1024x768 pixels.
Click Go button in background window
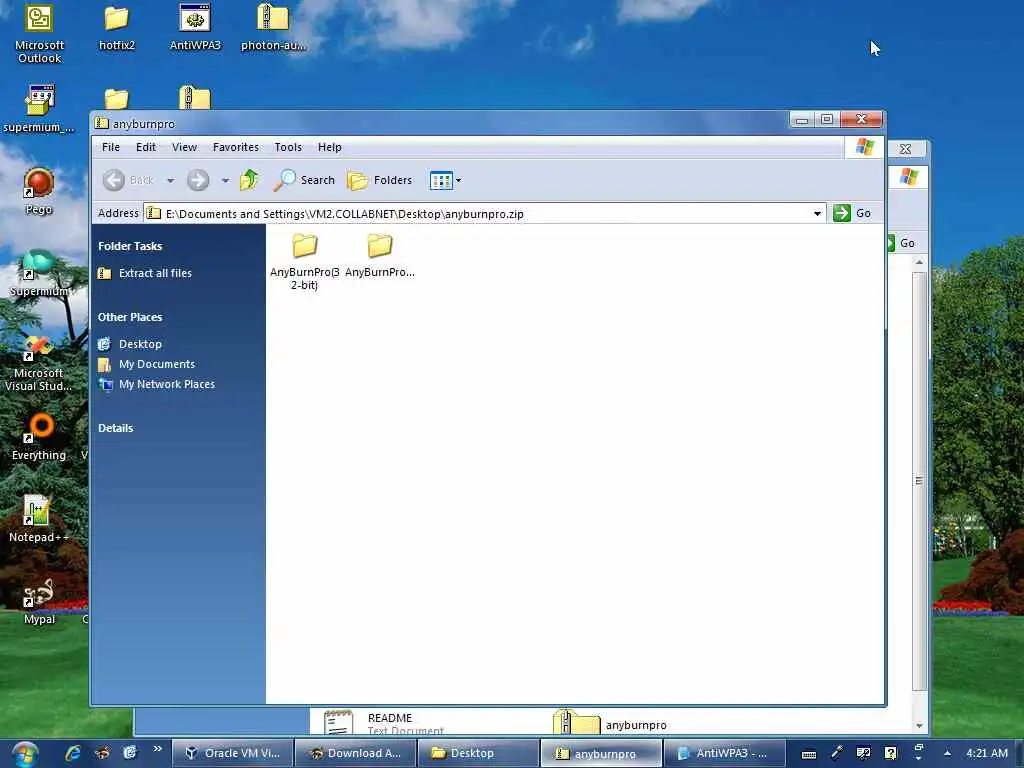tap(904, 243)
